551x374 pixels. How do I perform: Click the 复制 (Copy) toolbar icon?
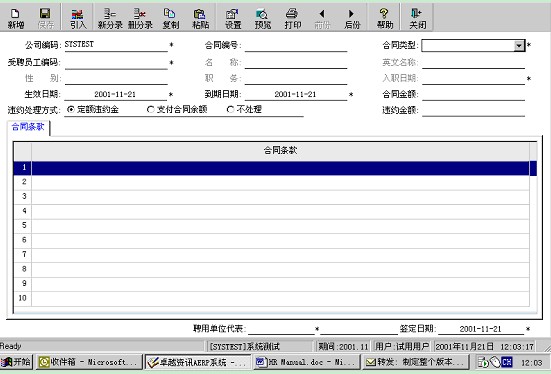coord(170,18)
